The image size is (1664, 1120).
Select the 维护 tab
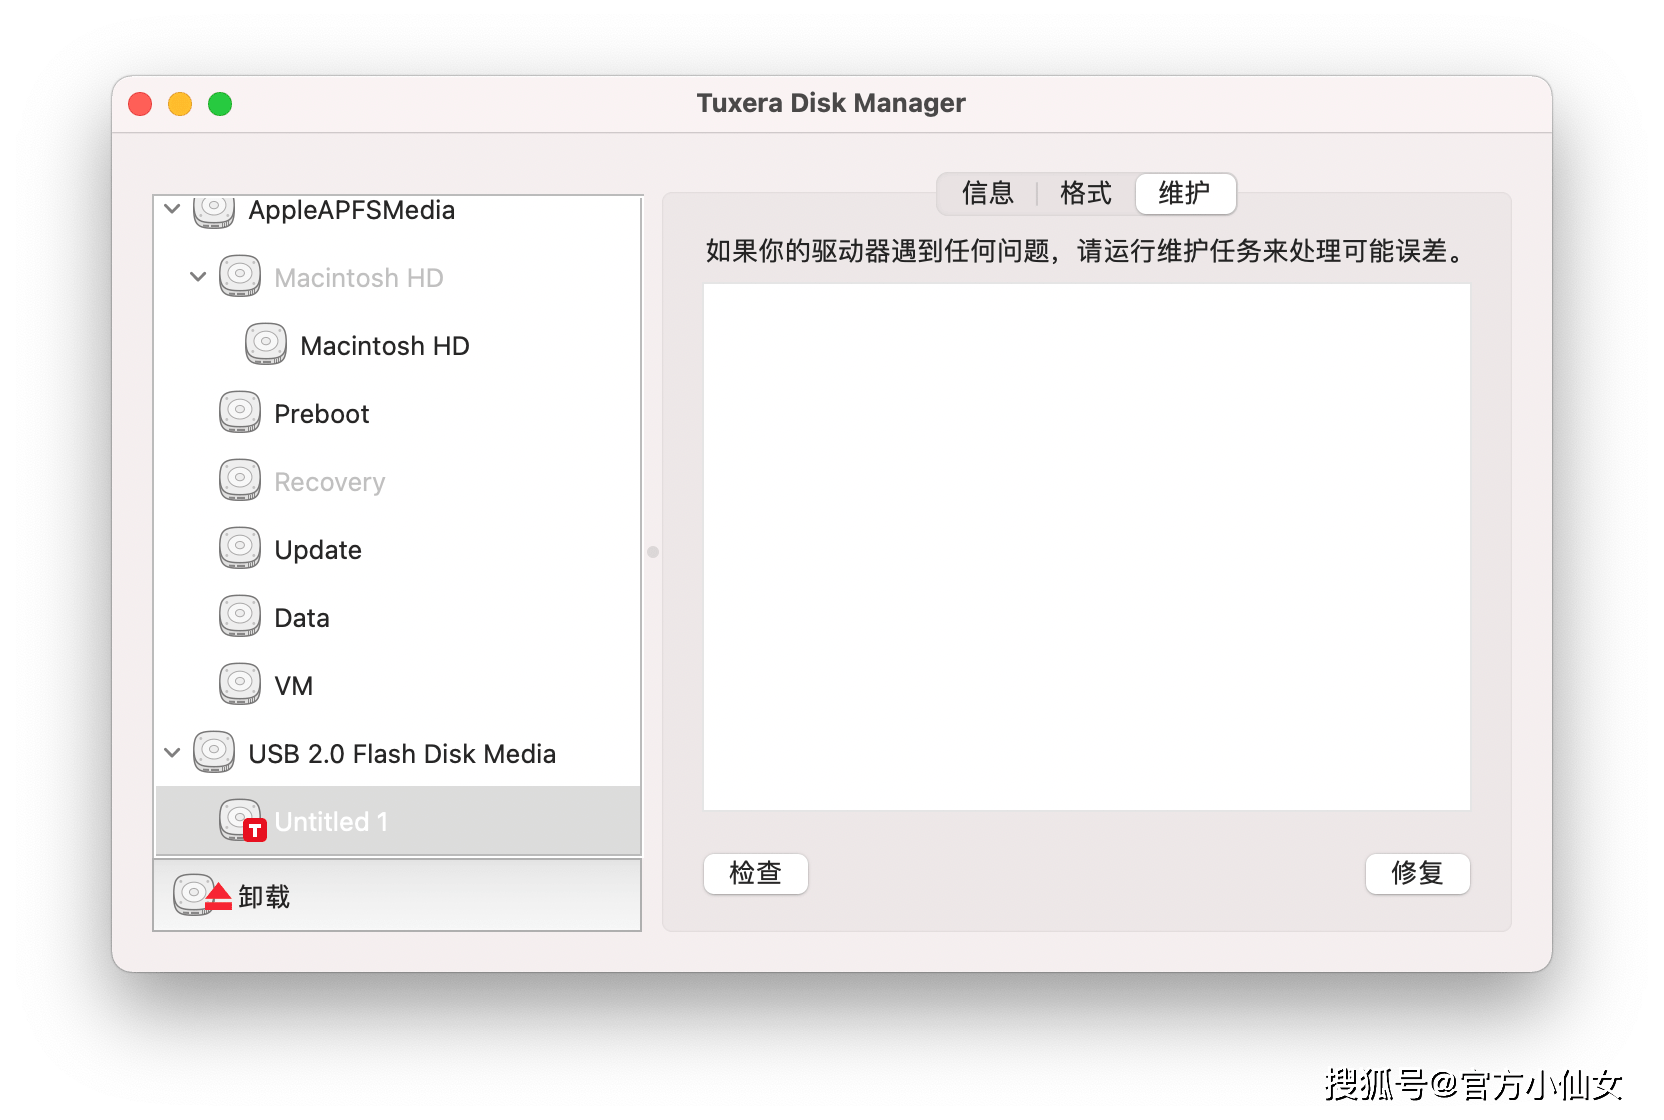(1185, 193)
